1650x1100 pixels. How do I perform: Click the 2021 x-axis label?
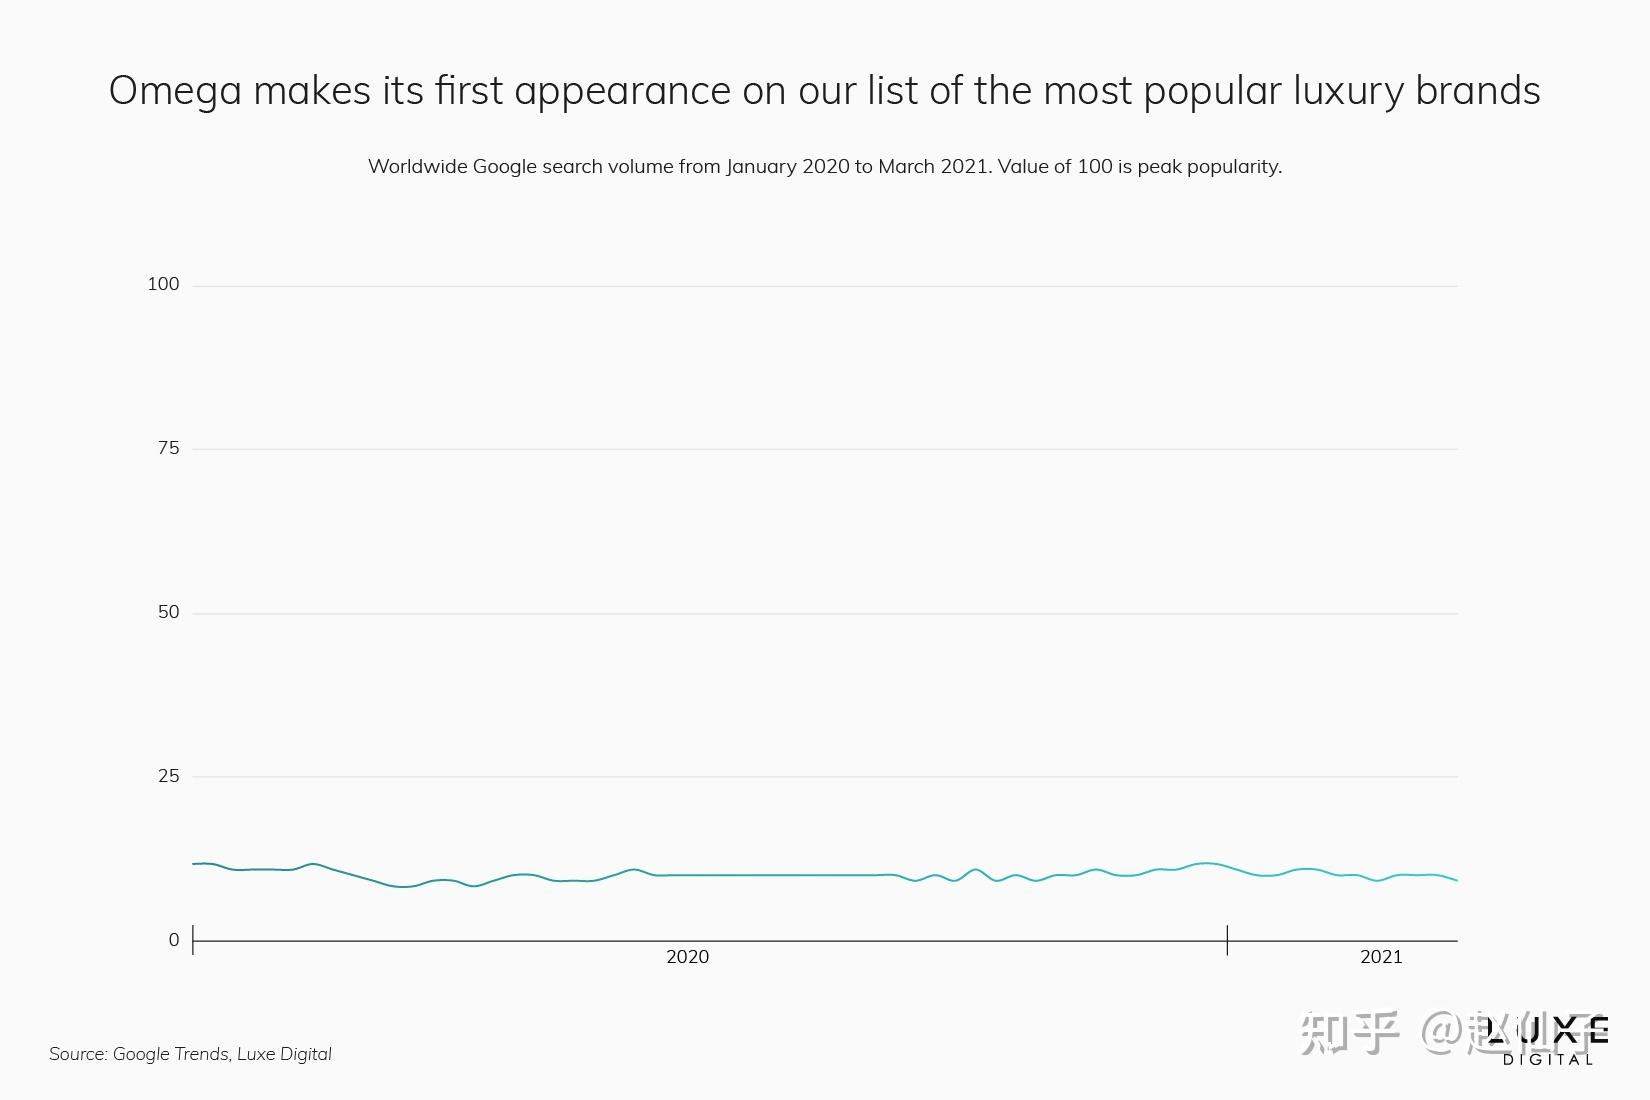tap(1381, 958)
